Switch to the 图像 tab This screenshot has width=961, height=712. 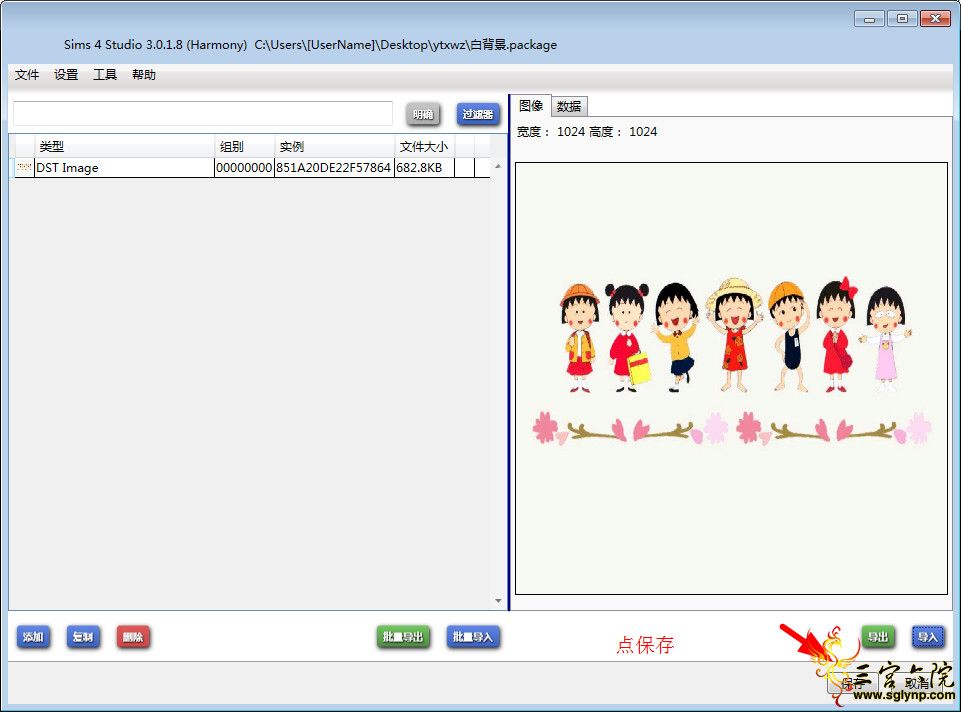coord(531,105)
